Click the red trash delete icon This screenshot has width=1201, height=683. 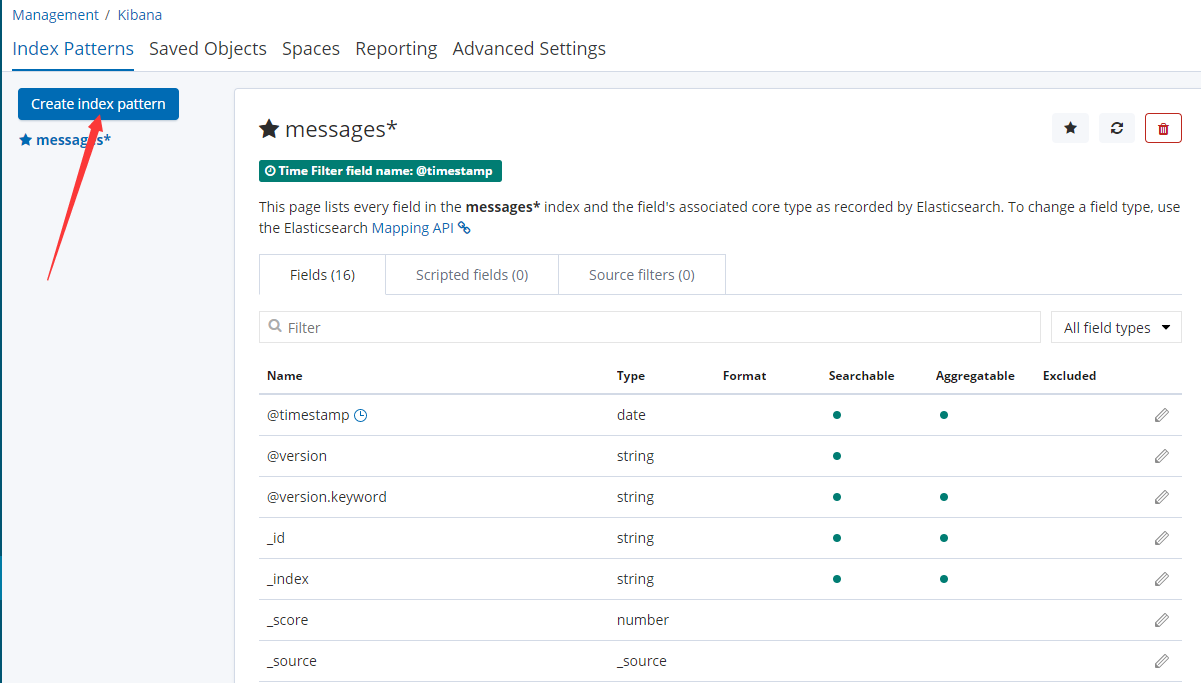pos(1163,128)
